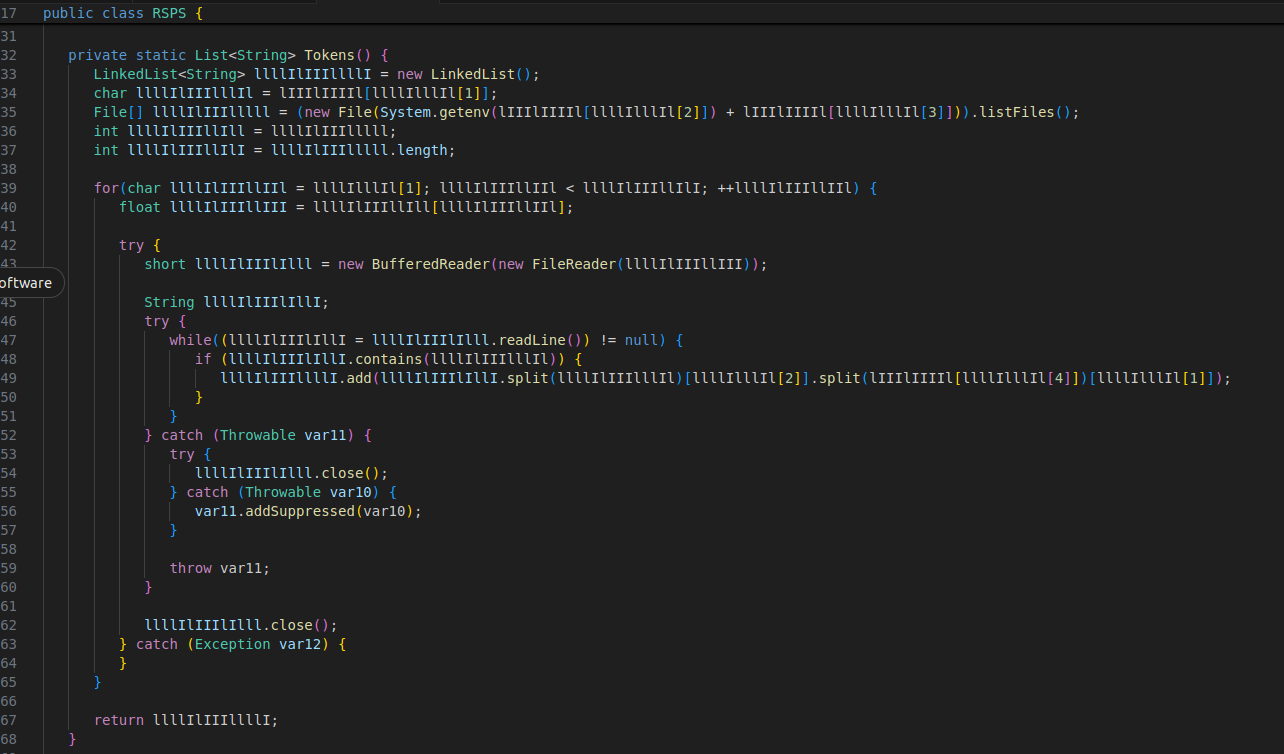Click the closing brace on line 65
This screenshot has width=1284, height=754.
pyautogui.click(x=98, y=682)
